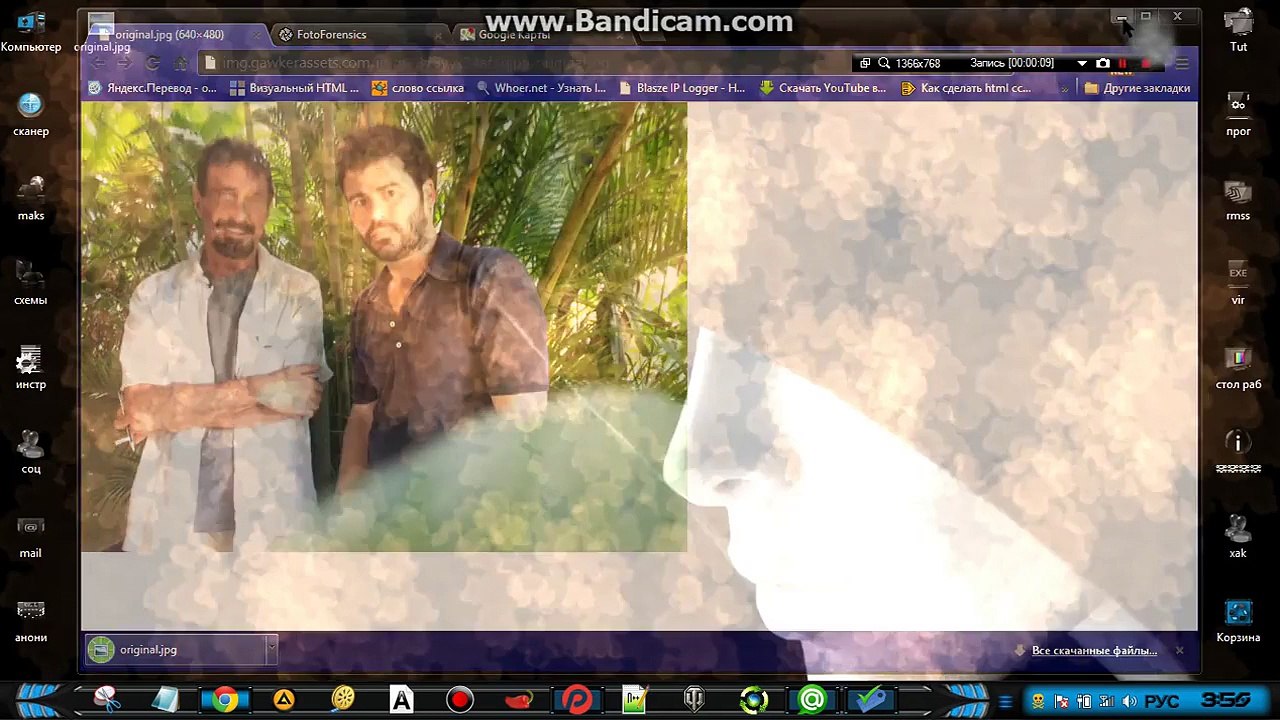Select the Tut desktop icon
Image resolution: width=1280 pixels, height=720 pixels.
tap(1238, 31)
